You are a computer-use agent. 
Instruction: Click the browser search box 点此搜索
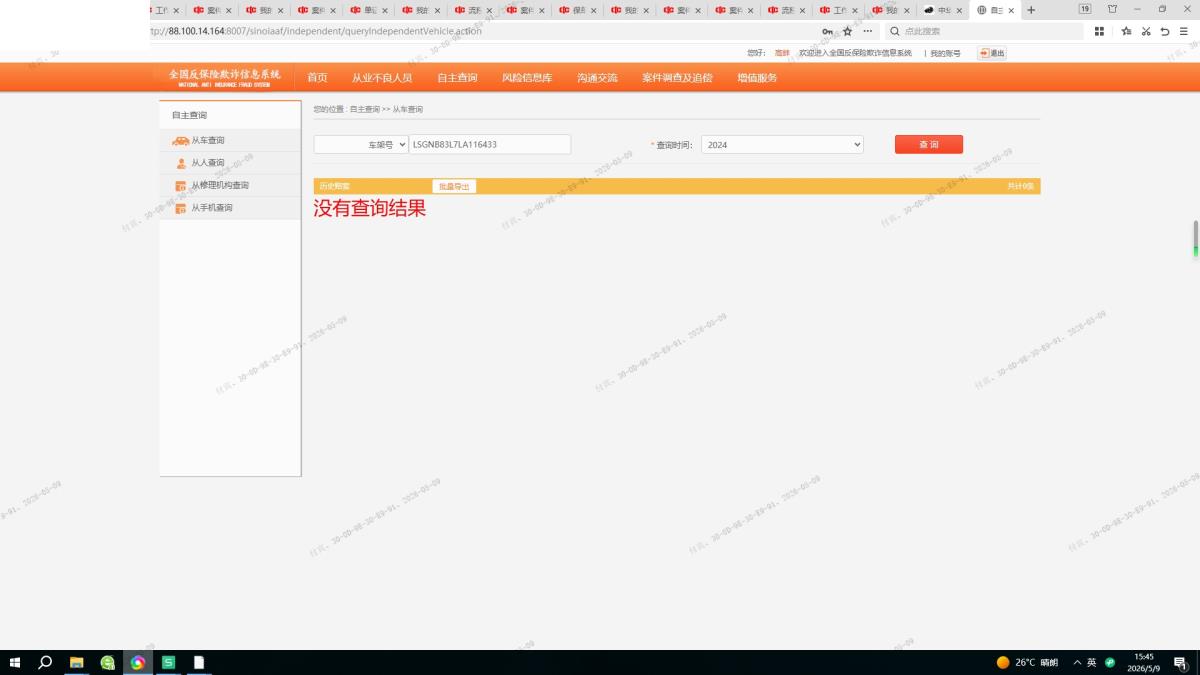pos(985,32)
